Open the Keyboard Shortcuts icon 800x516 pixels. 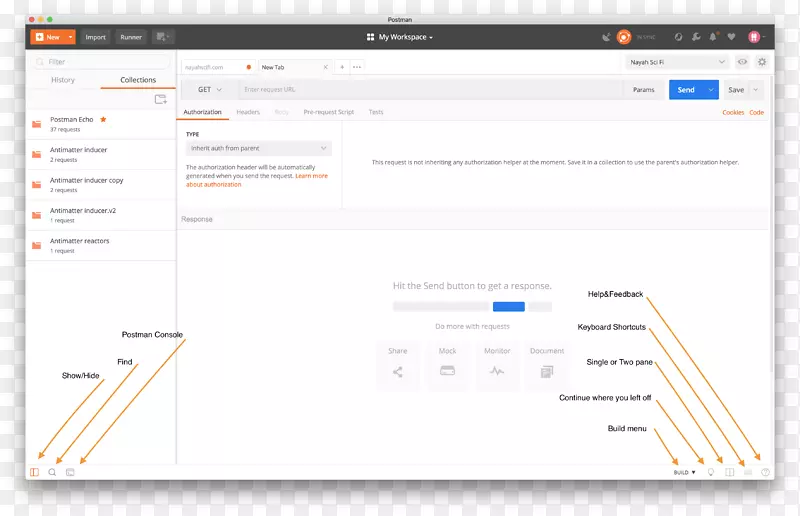point(748,472)
